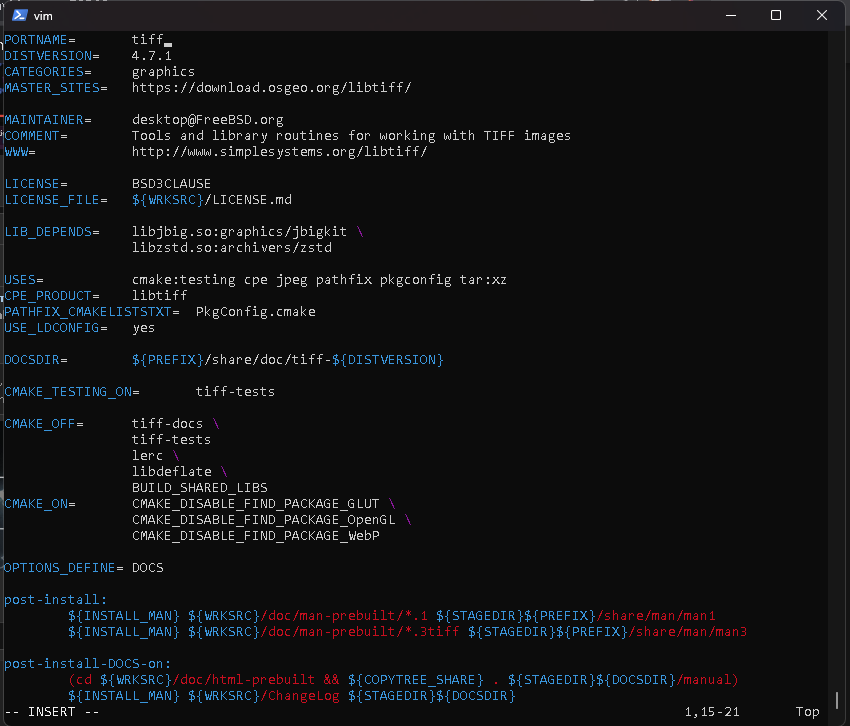Image resolution: width=850 pixels, height=726 pixels.
Task: Click 'lerc' in CMAKE_OFF list
Action: 147,456
